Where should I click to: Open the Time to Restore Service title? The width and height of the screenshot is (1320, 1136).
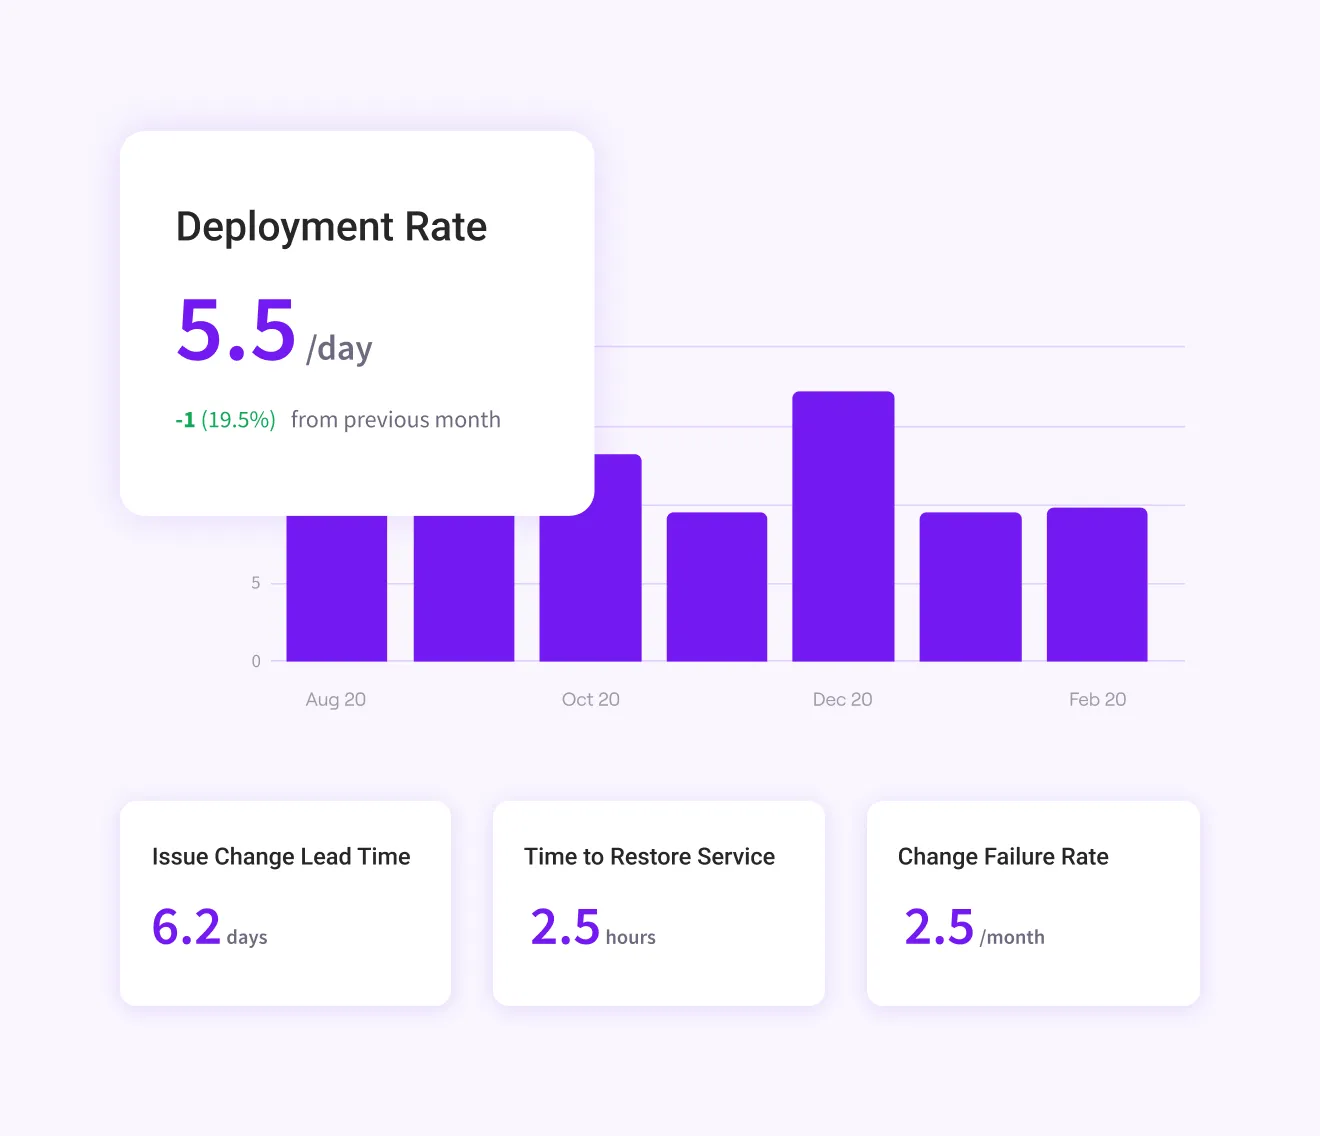[649, 857]
